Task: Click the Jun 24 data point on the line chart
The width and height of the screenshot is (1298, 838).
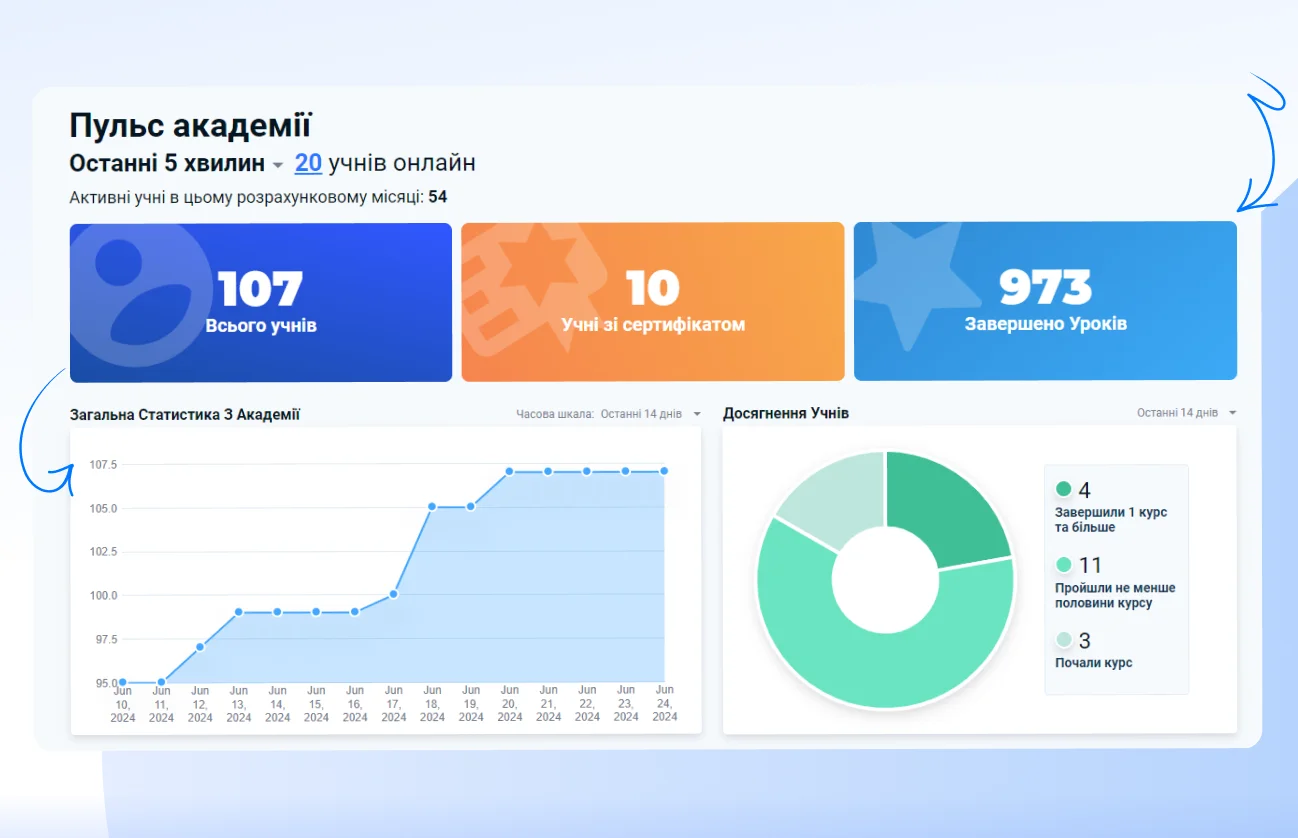Action: coord(664,471)
